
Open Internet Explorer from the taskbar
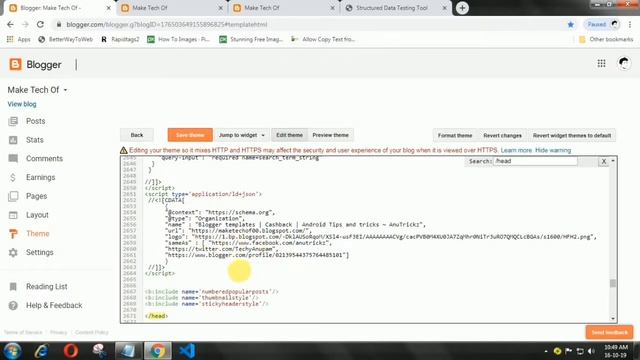[x=41, y=351]
